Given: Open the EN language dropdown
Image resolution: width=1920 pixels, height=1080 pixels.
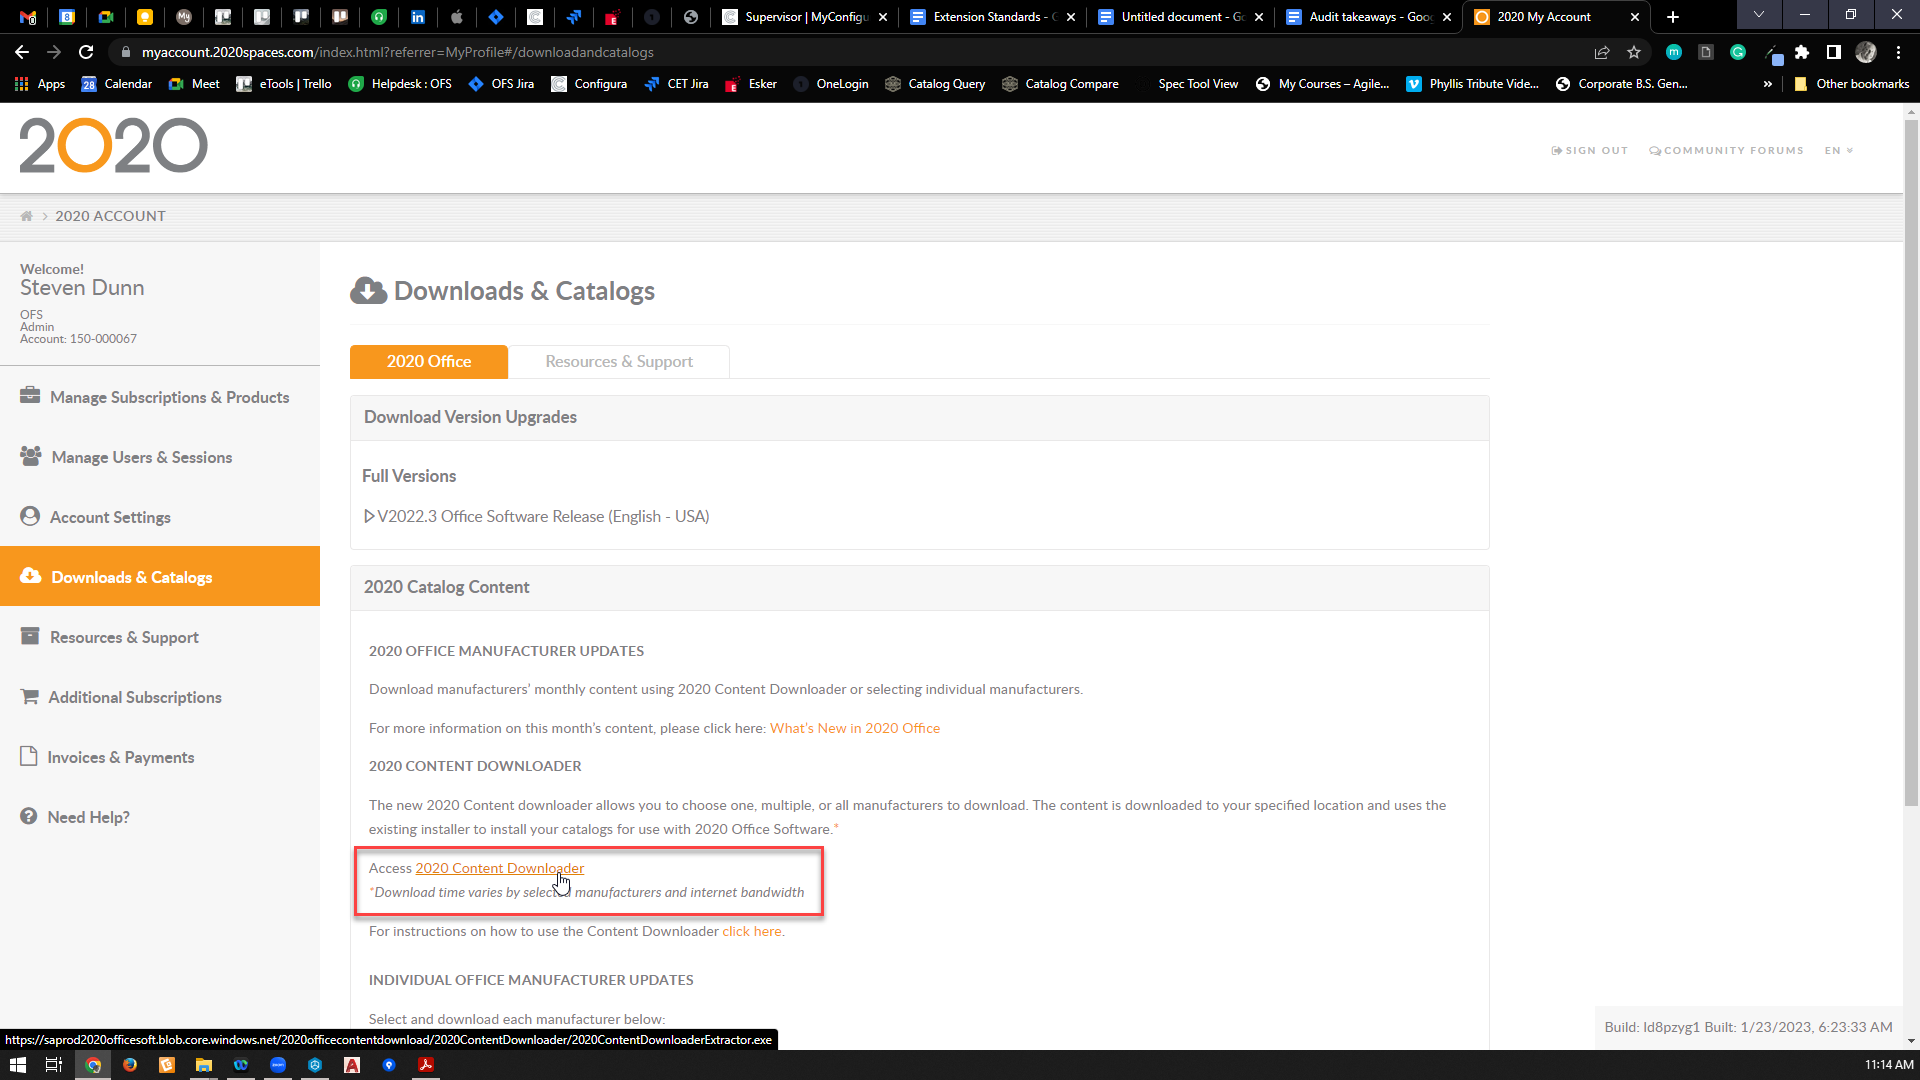Looking at the screenshot, I should click(1838, 151).
